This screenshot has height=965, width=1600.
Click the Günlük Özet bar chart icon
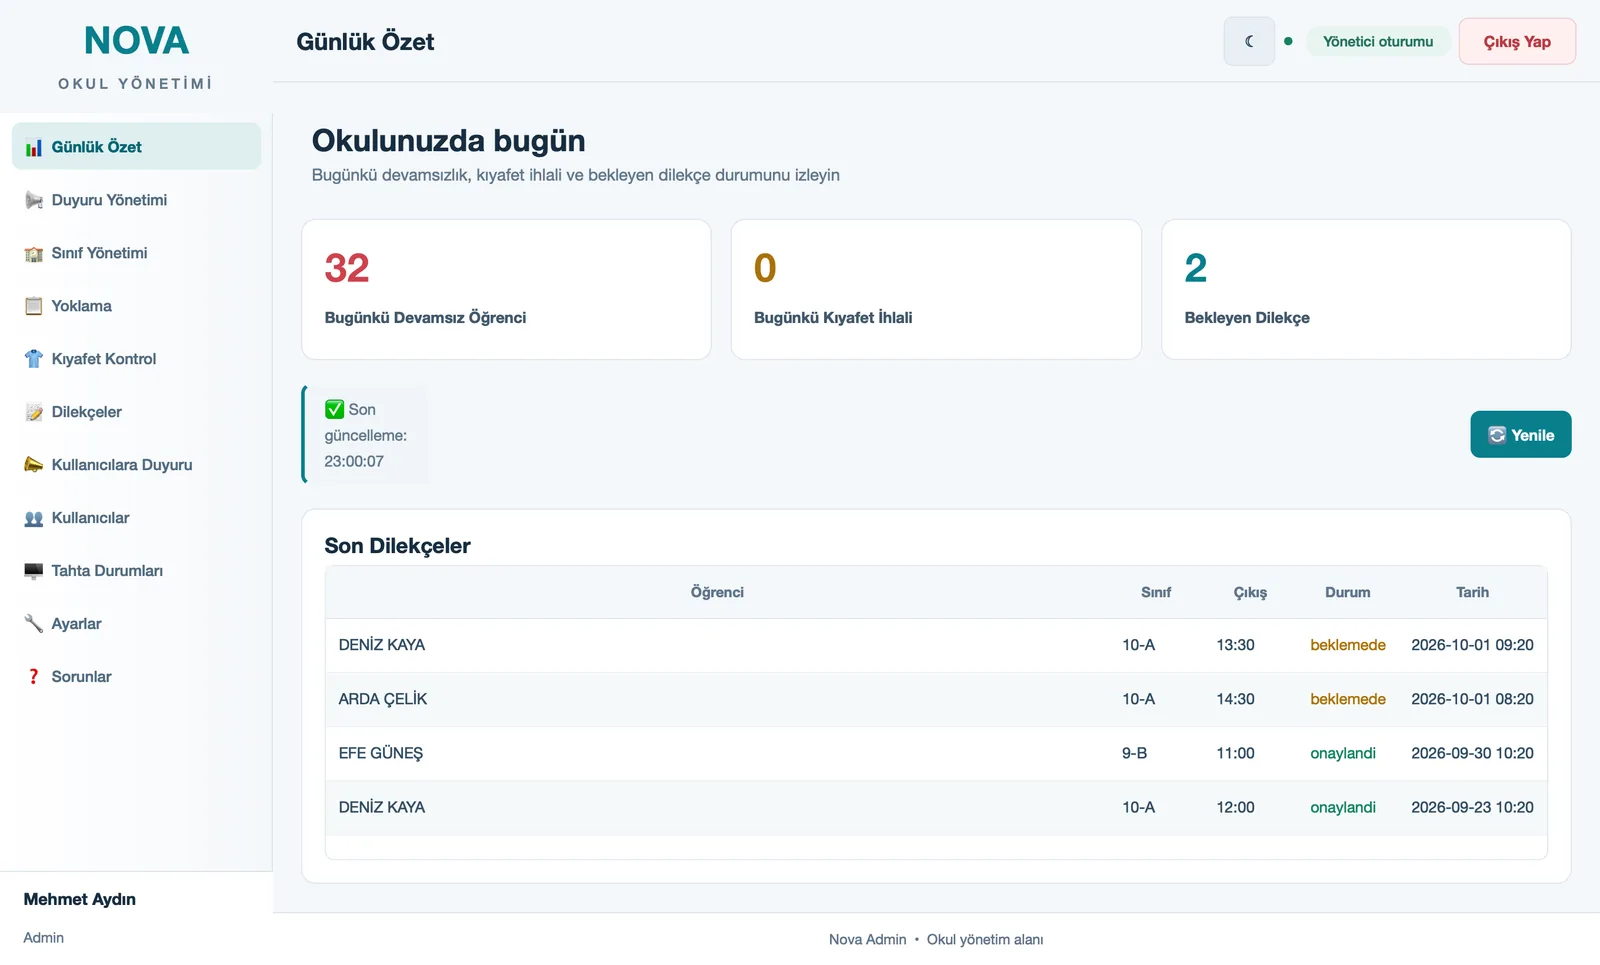click(34, 147)
